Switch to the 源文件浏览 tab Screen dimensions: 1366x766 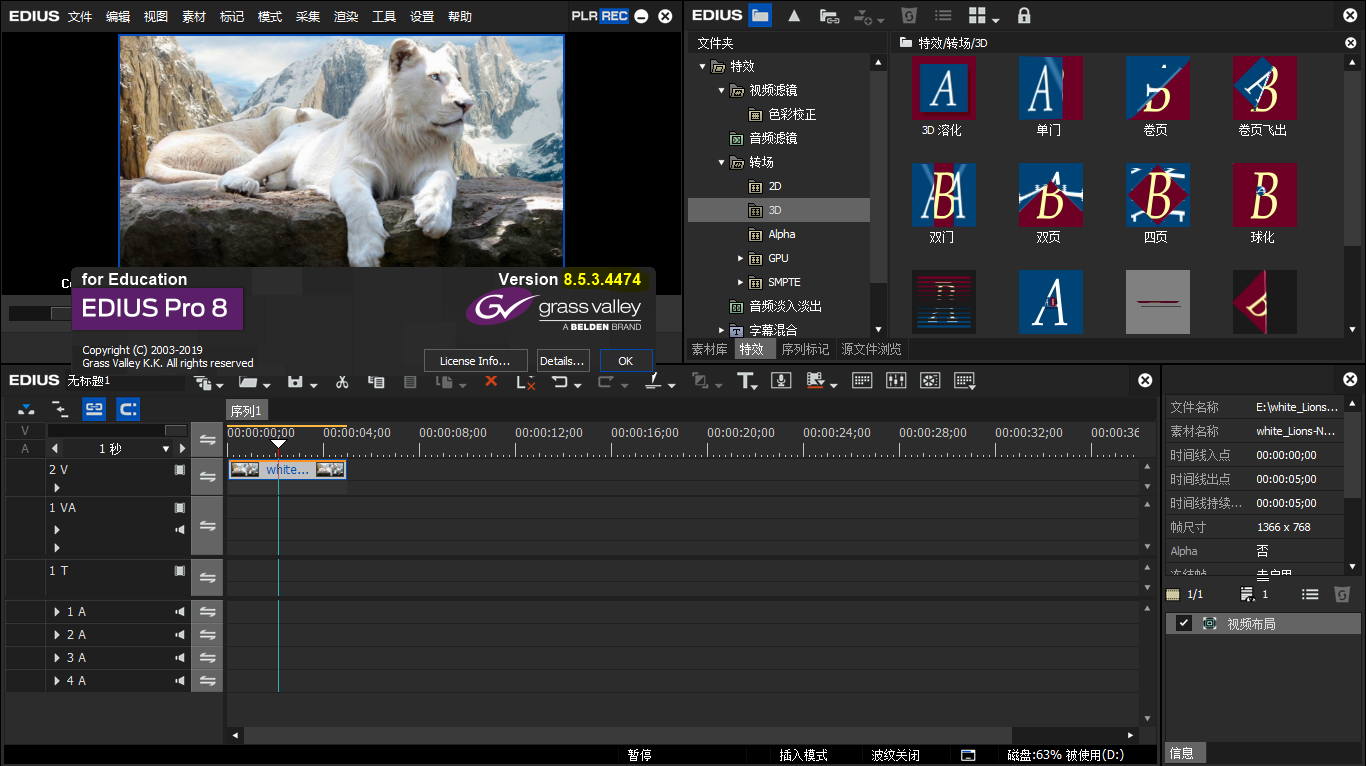871,349
